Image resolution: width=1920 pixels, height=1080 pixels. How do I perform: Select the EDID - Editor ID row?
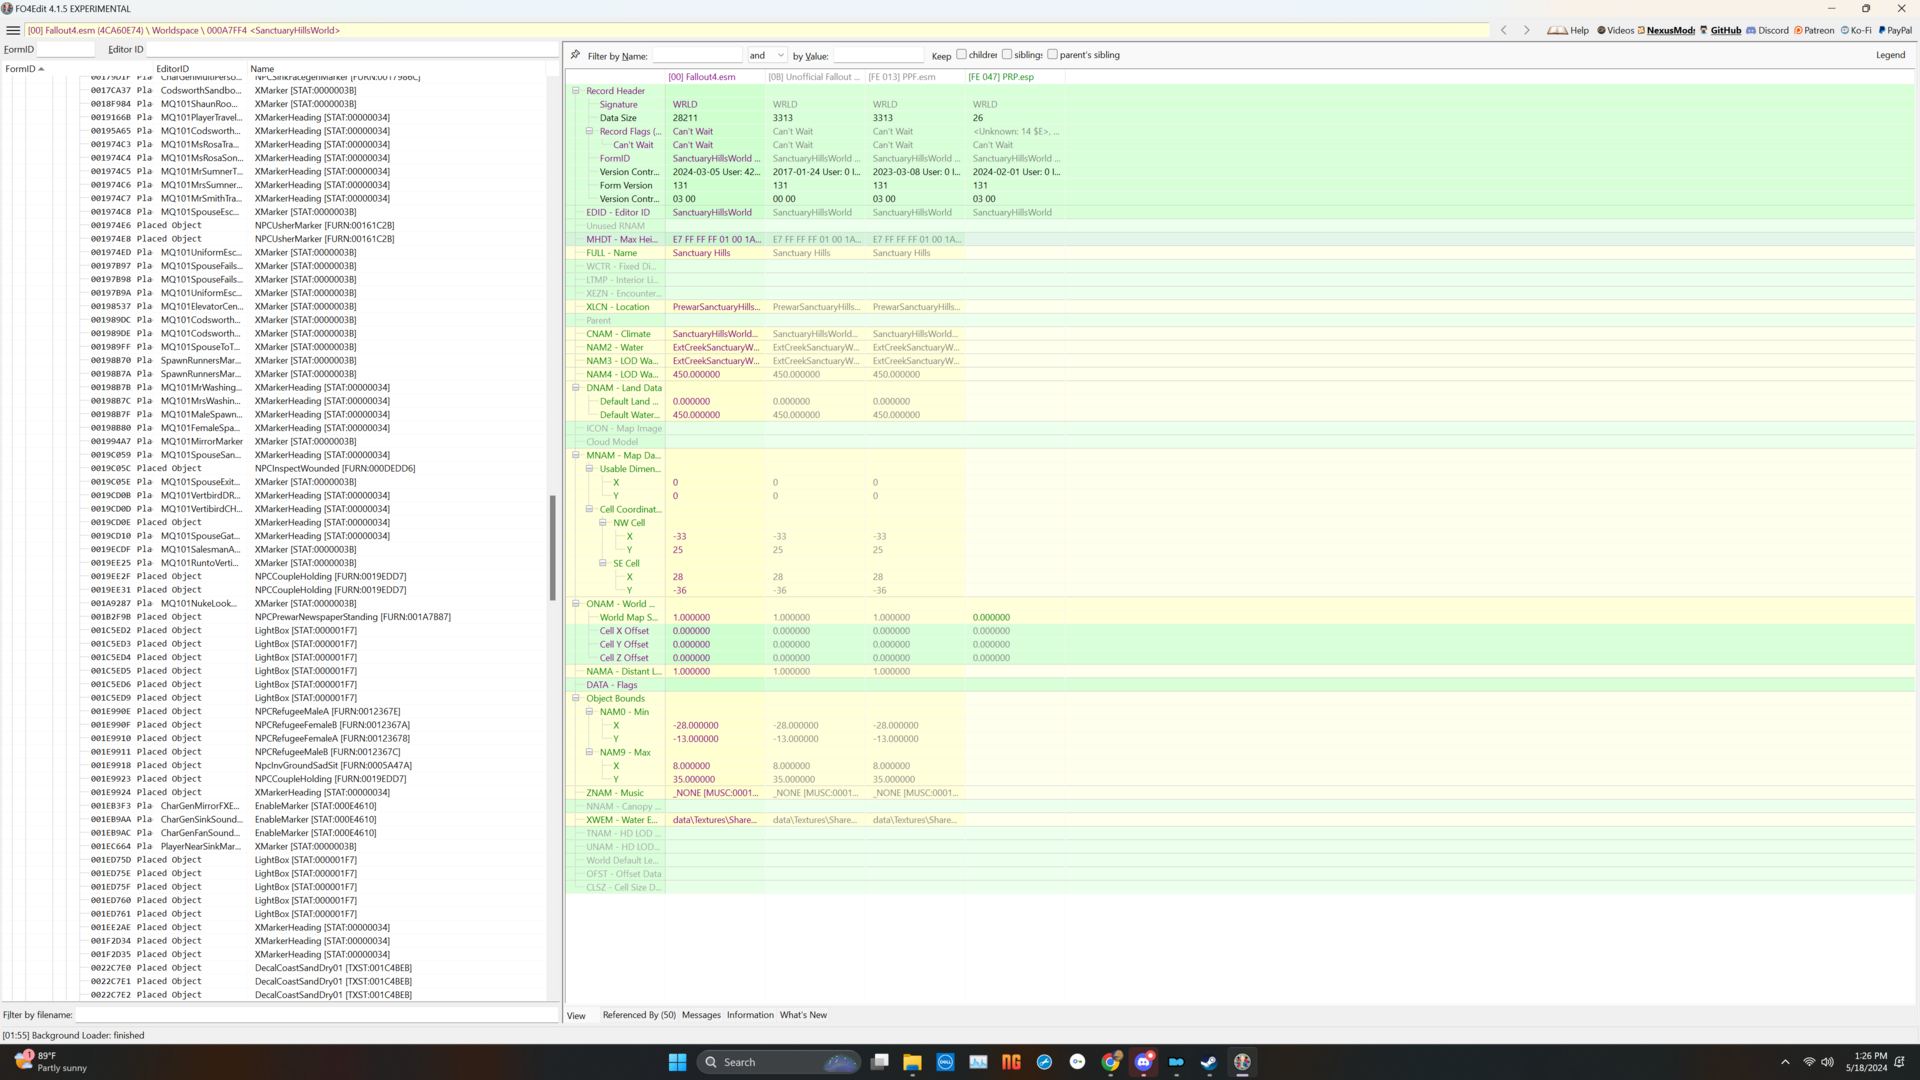point(1240,212)
